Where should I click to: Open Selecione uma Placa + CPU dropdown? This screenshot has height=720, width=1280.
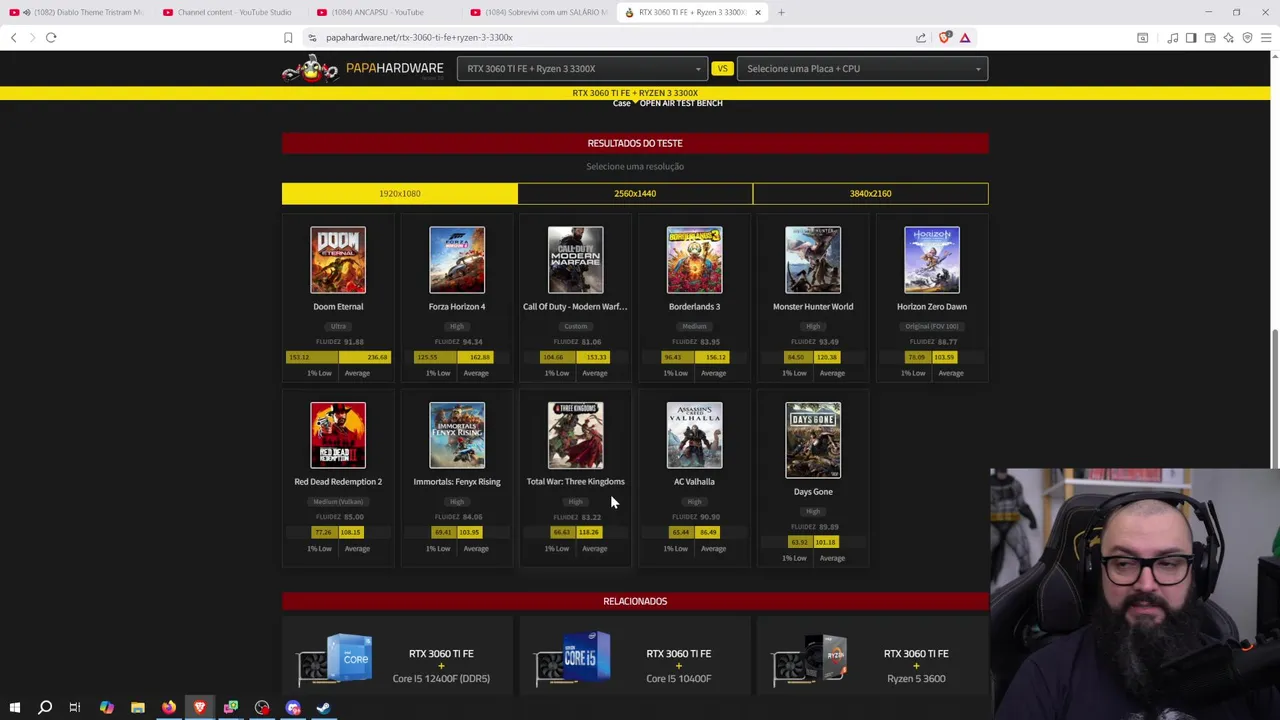(x=862, y=68)
